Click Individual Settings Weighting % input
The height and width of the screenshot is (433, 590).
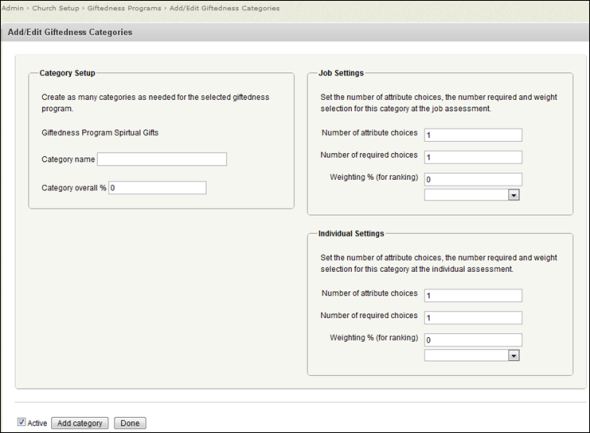[x=473, y=340]
